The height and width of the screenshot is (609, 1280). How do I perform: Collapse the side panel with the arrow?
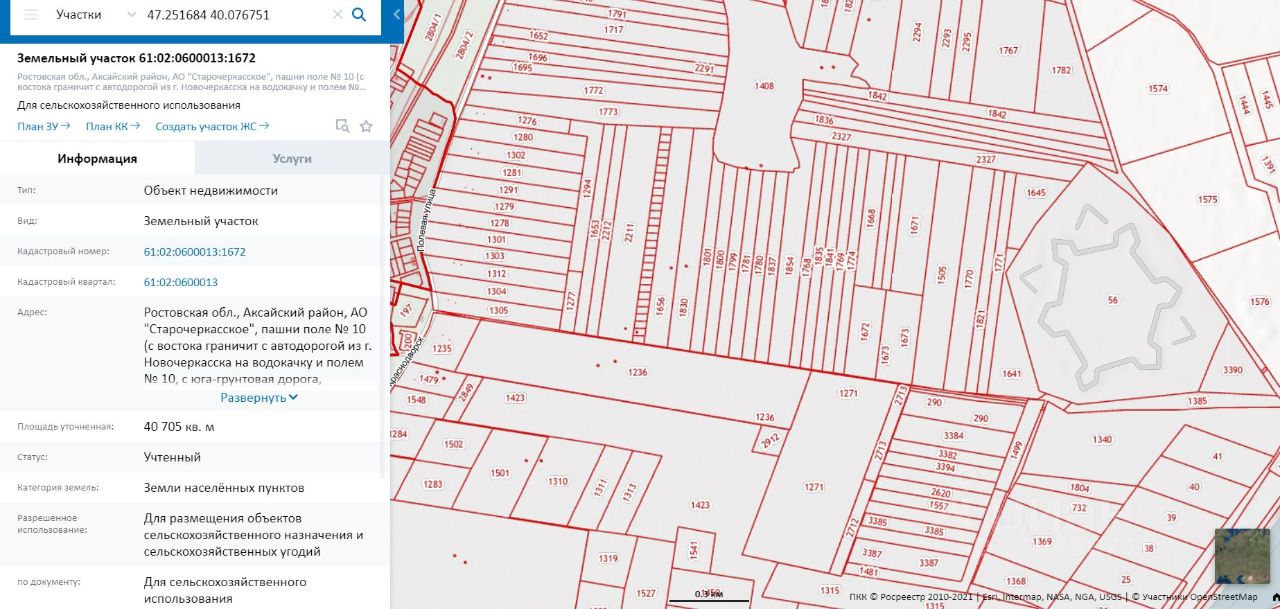pos(397,15)
